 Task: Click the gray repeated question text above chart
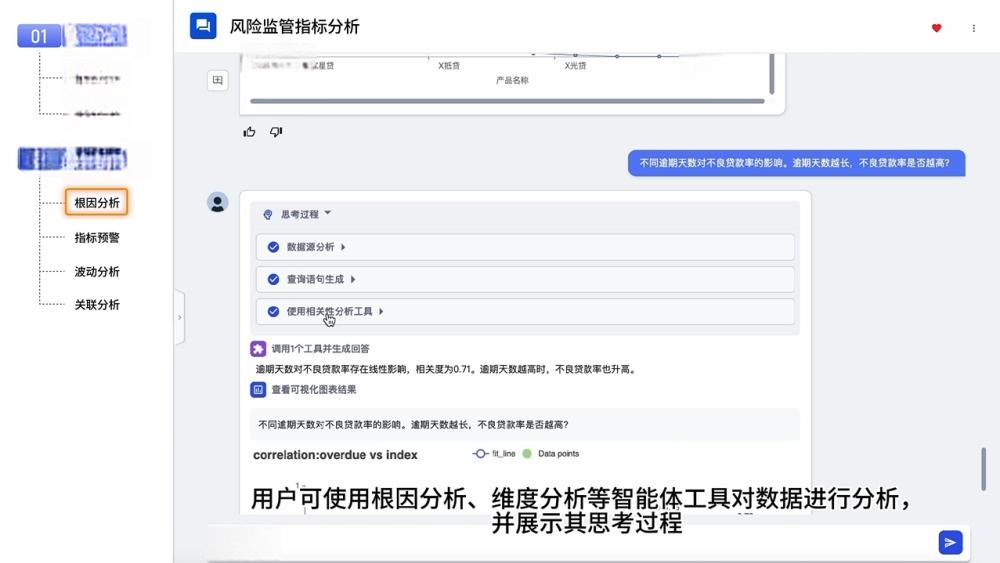pos(413,425)
